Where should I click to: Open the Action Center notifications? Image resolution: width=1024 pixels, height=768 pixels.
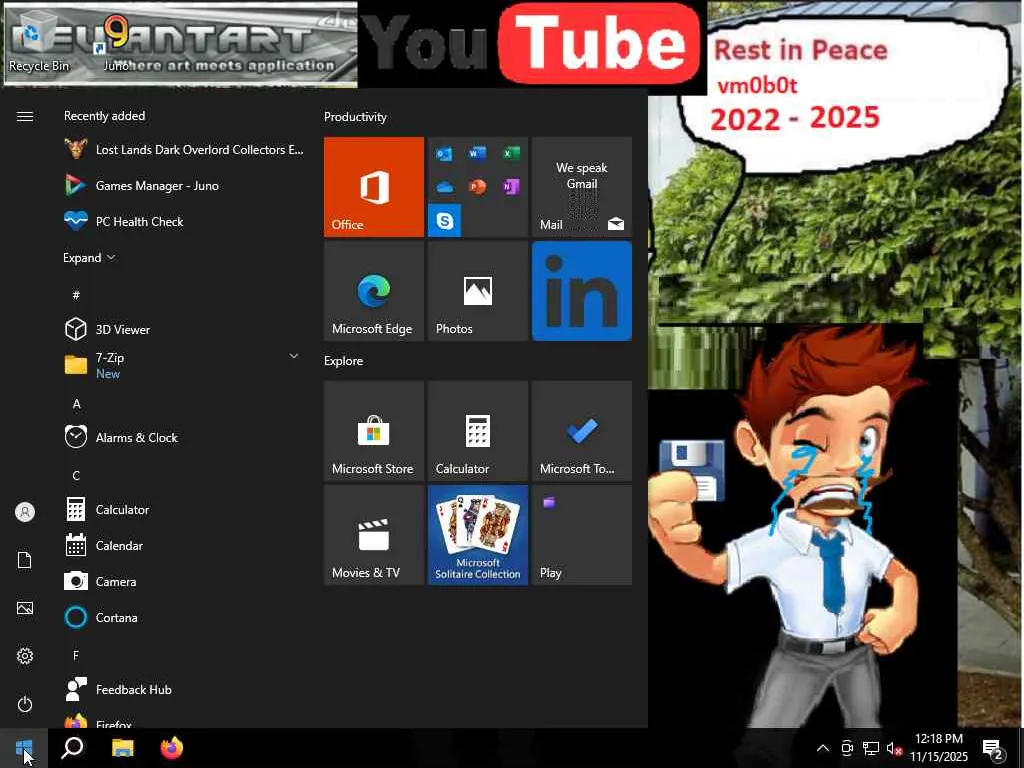[993, 749]
